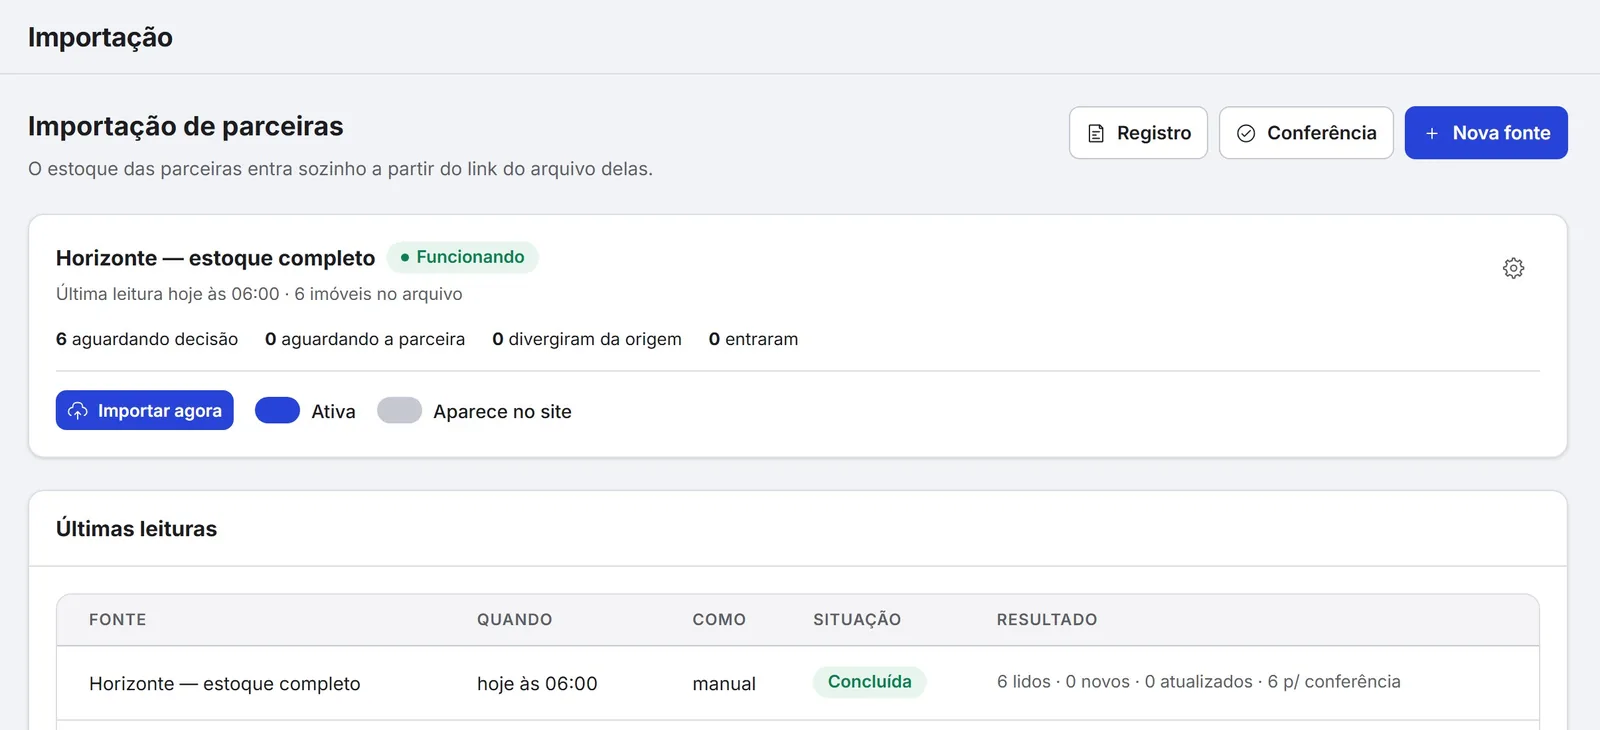Screen dimensions: 1600x730
Task: Click 'Última leitura hoje às 06:00' text
Action: point(168,294)
